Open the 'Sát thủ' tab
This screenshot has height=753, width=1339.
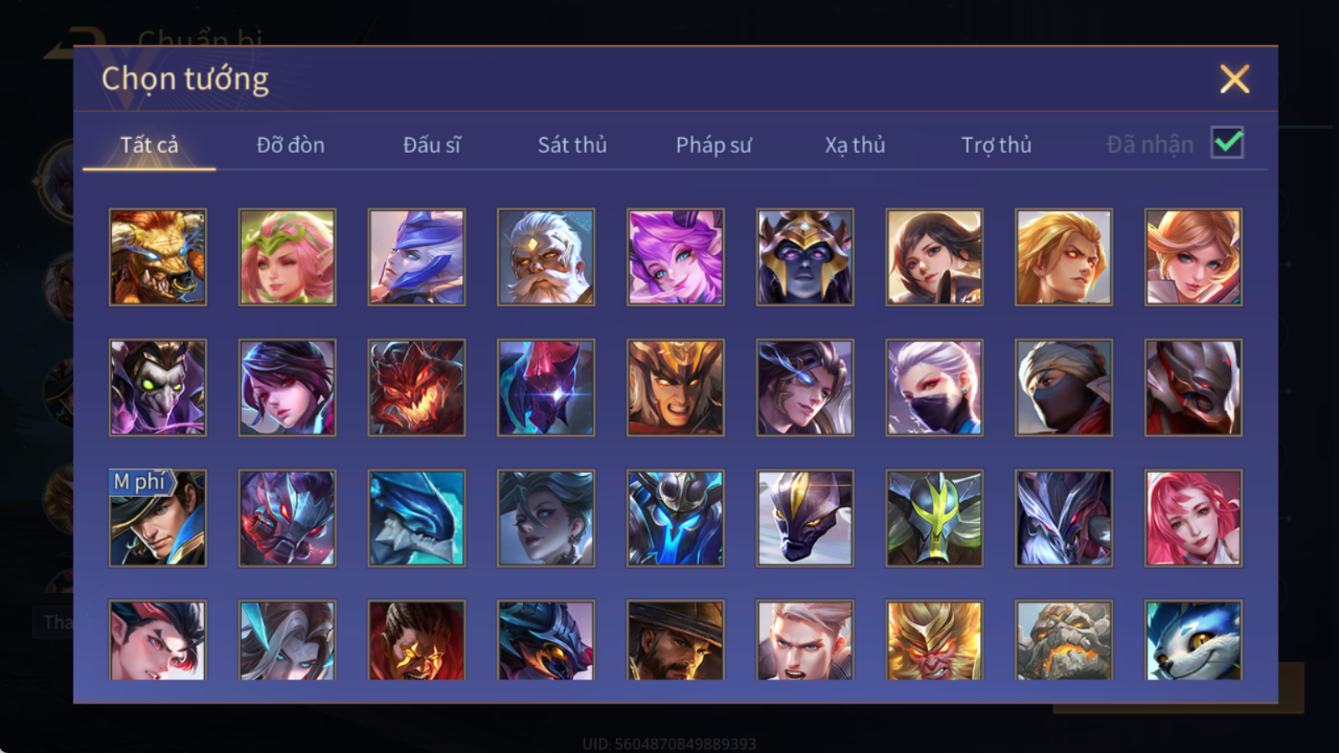point(572,145)
